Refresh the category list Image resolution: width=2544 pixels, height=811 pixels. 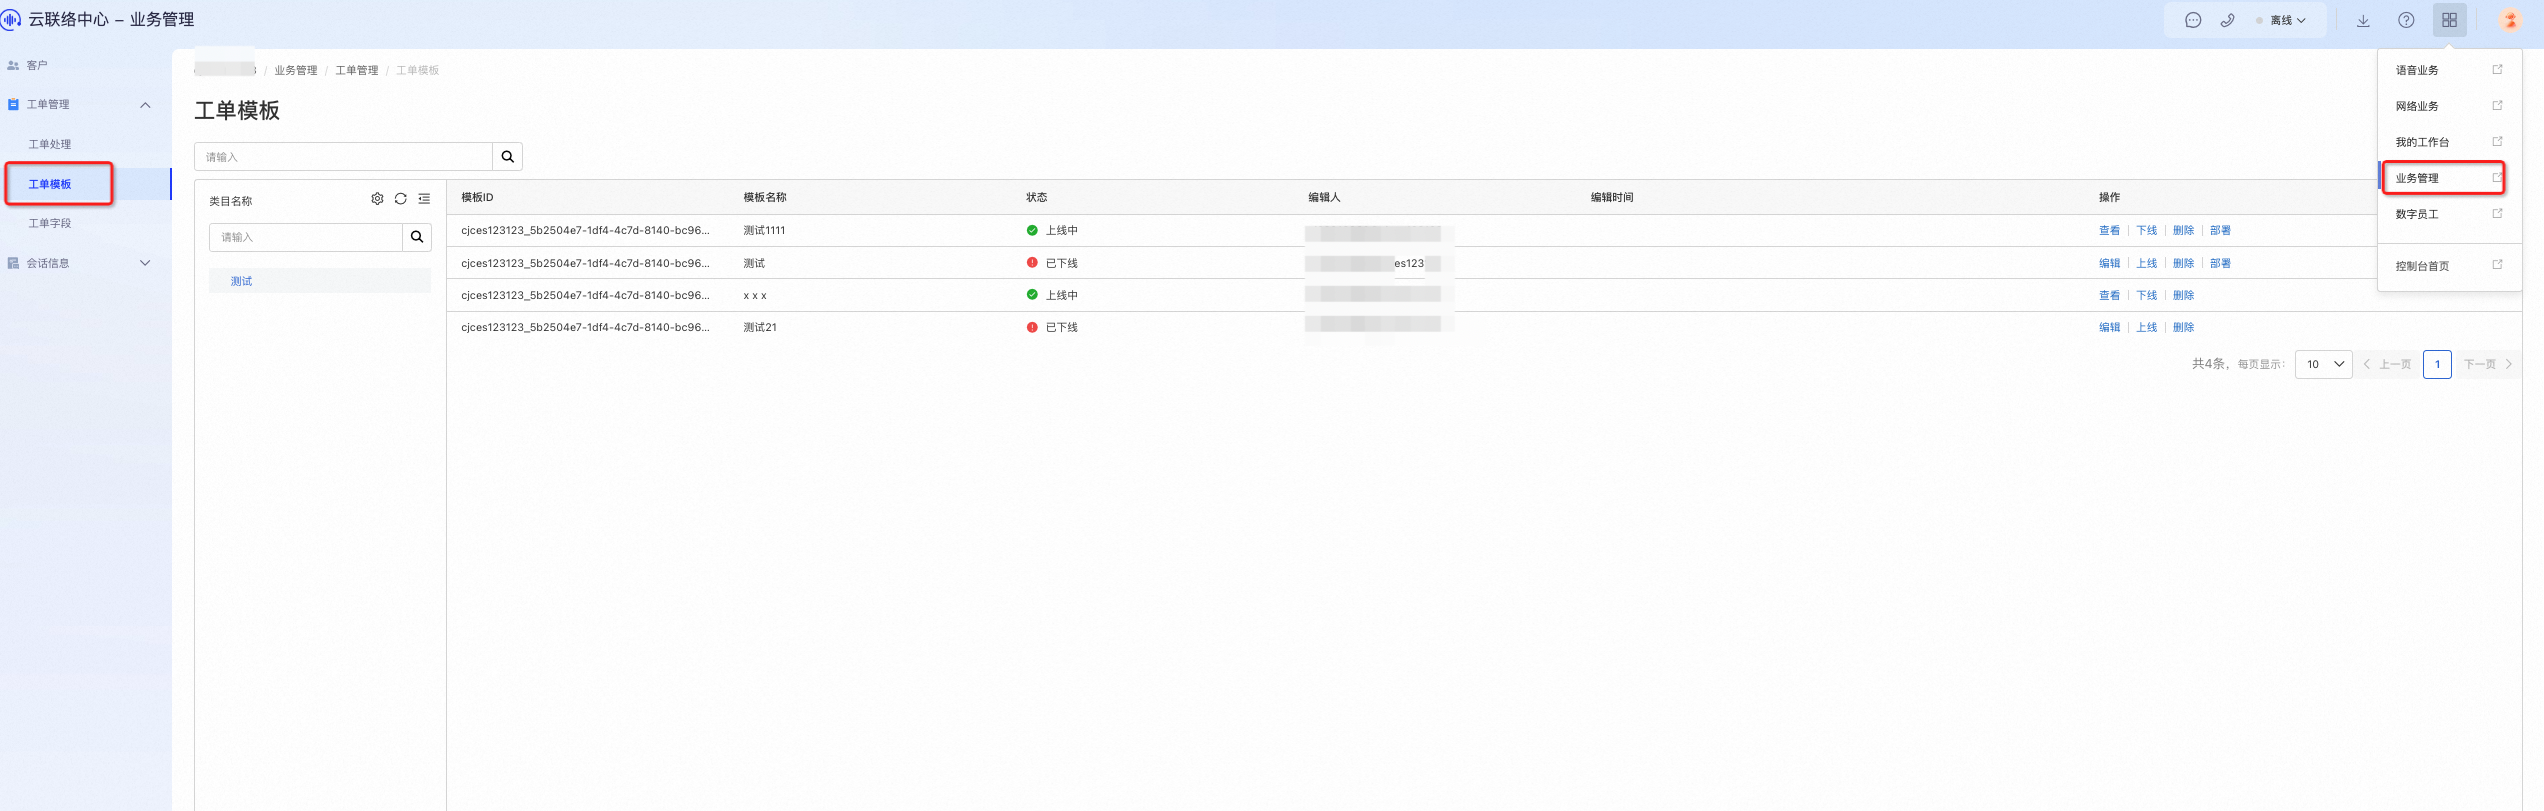pyautogui.click(x=401, y=199)
